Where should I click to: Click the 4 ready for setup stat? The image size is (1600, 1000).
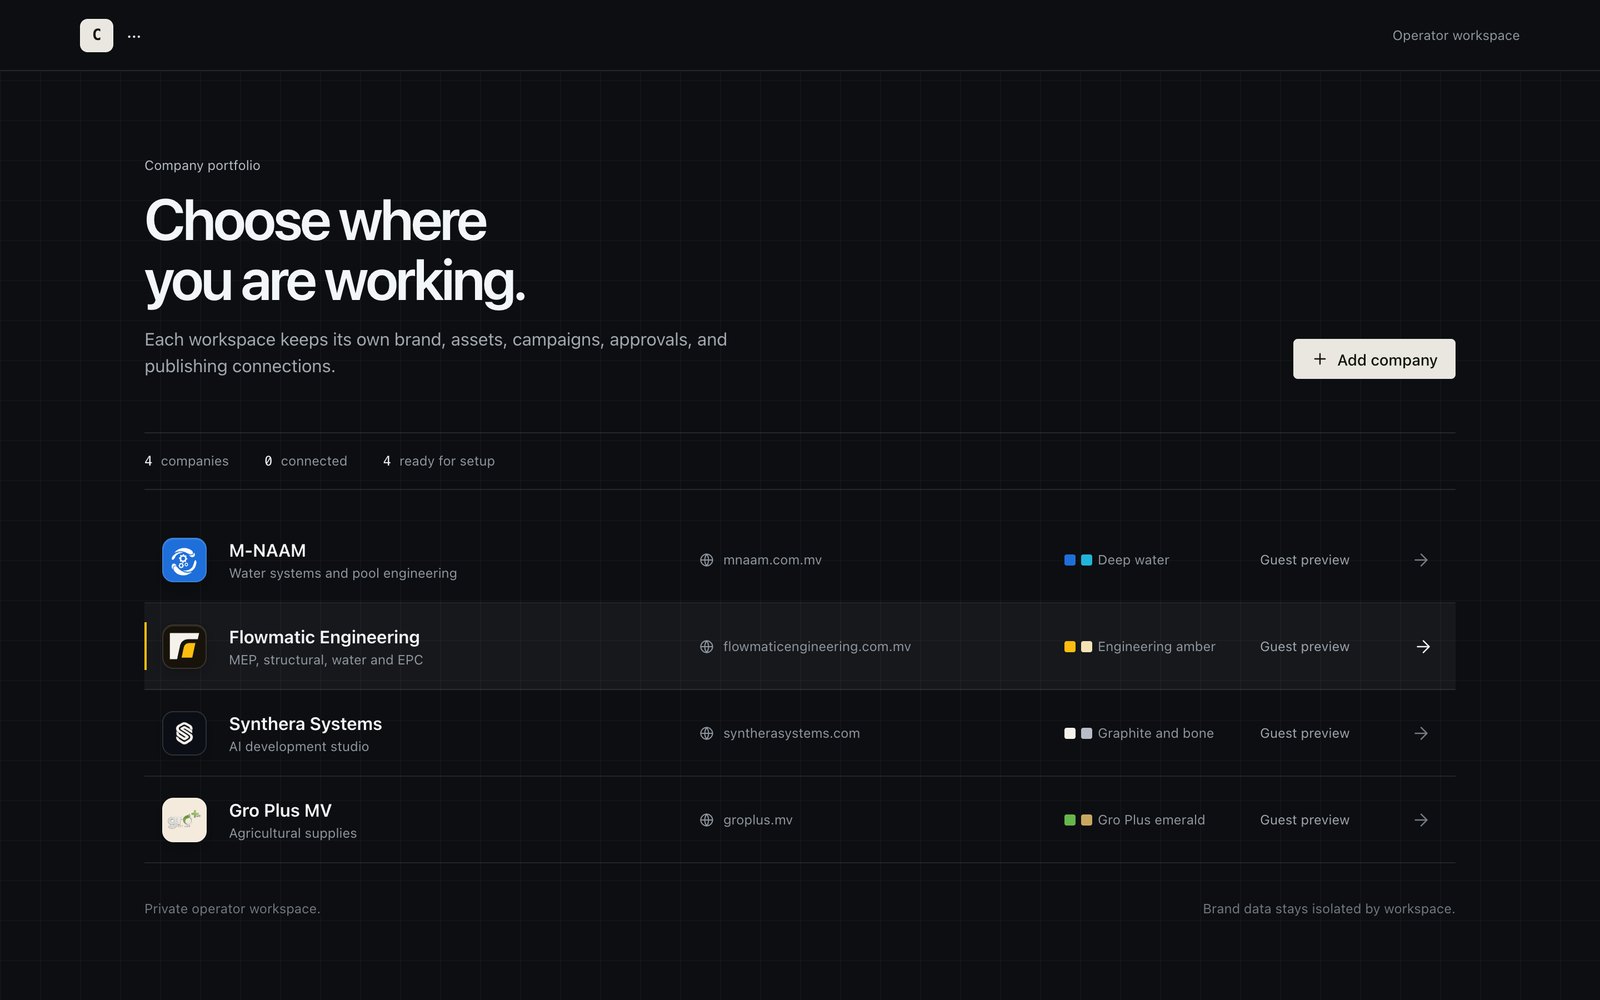439,461
